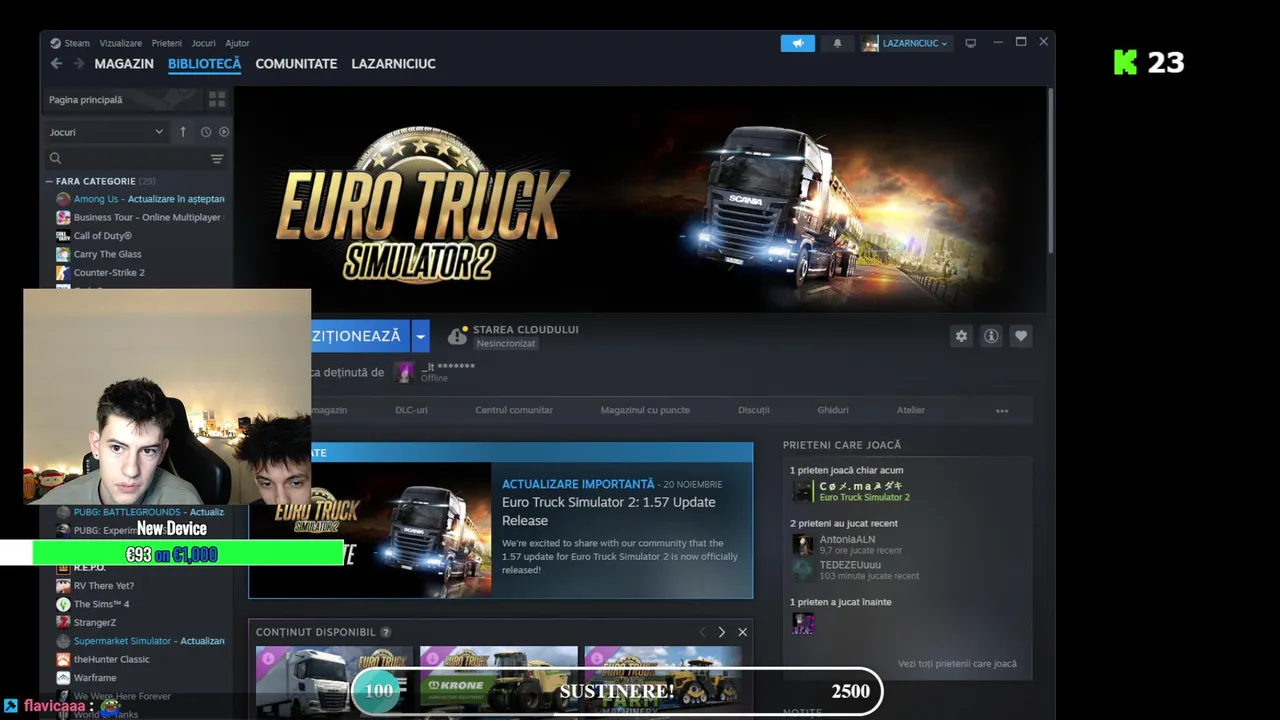
Task: Close the Conținut disponibil section
Action: coord(742,632)
